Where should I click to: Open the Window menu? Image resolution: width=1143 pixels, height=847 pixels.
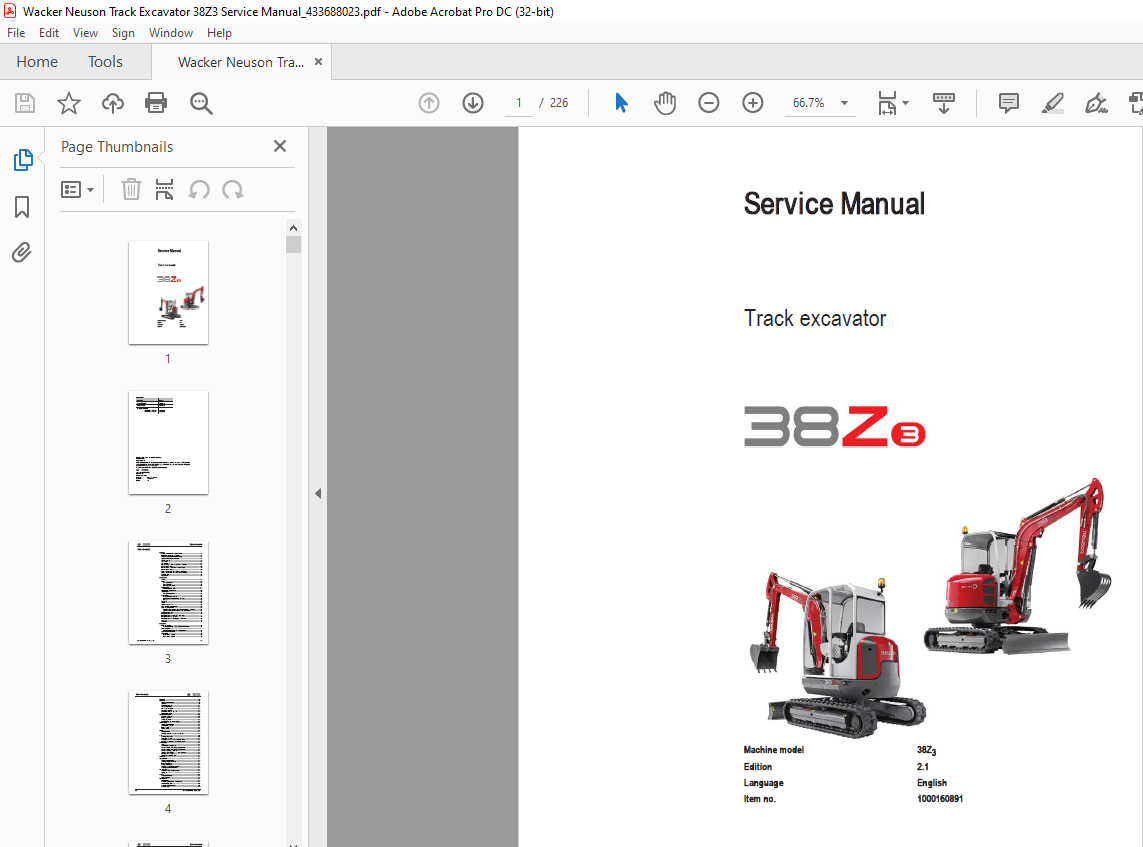[x=171, y=33]
